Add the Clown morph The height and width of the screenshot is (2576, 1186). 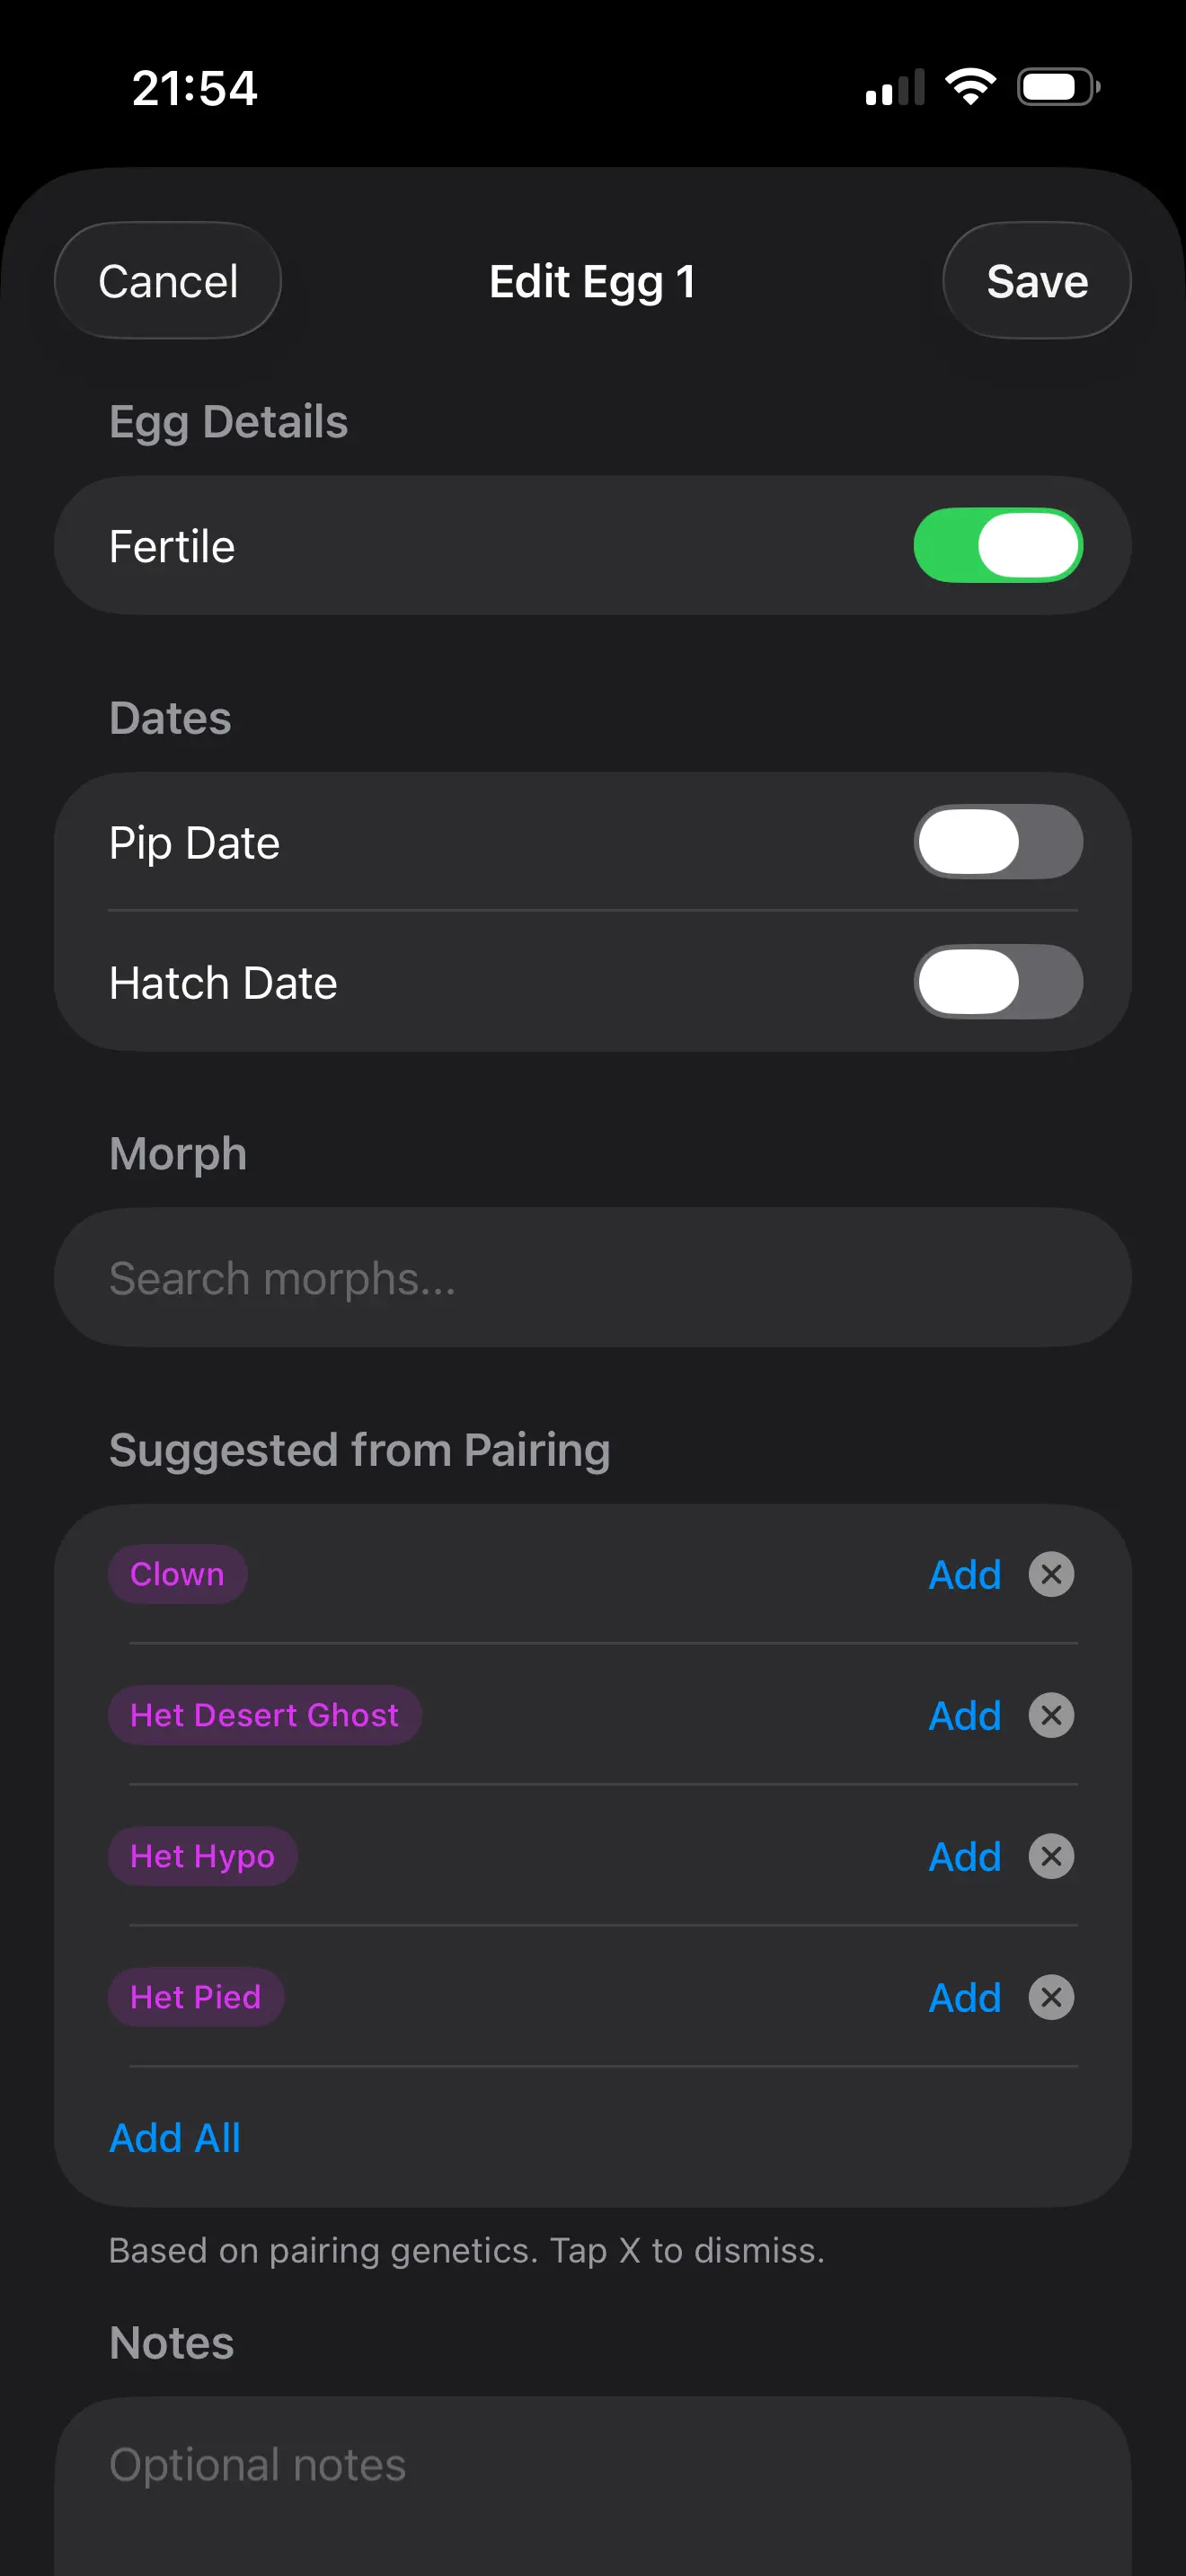(963, 1574)
